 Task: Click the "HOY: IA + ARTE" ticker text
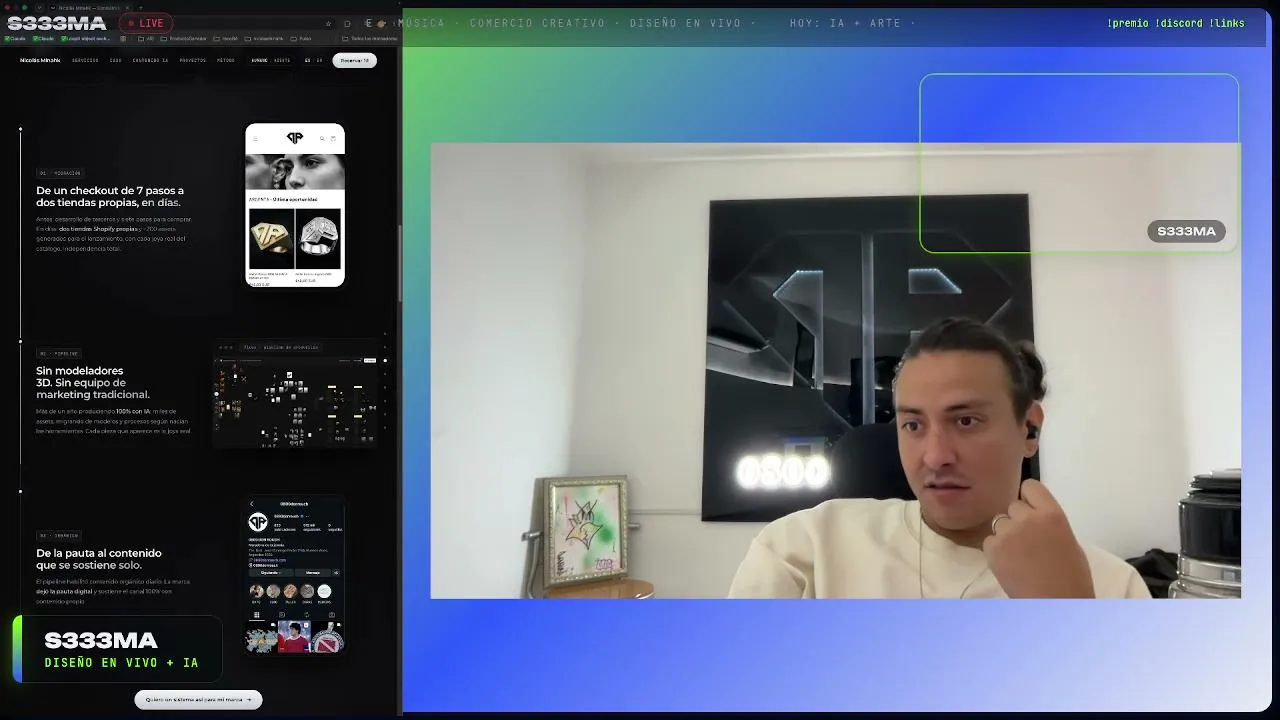[x=845, y=23]
